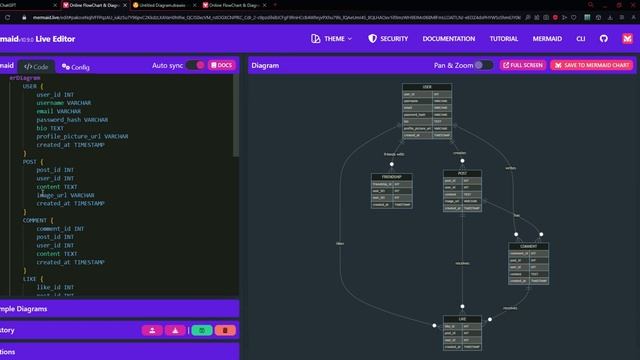Click the orange delete icon in History
Image resolution: width=640 pixels, height=360 pixels.
point(225,330)
